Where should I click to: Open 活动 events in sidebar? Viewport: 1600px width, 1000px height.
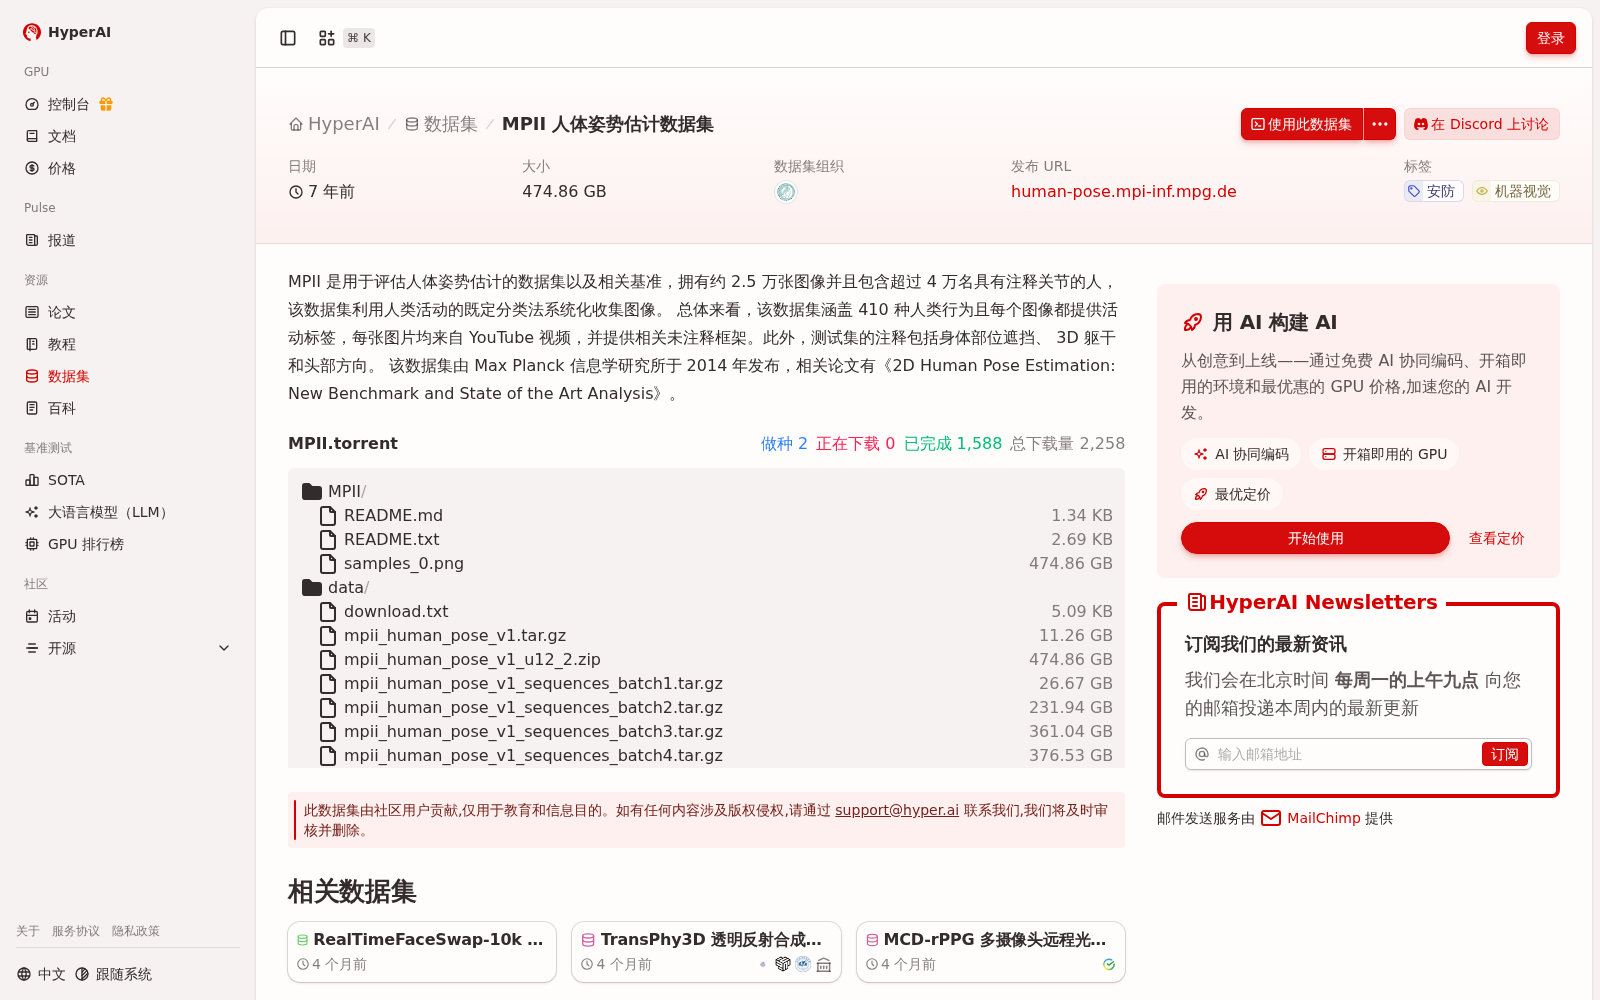point(61,616)
